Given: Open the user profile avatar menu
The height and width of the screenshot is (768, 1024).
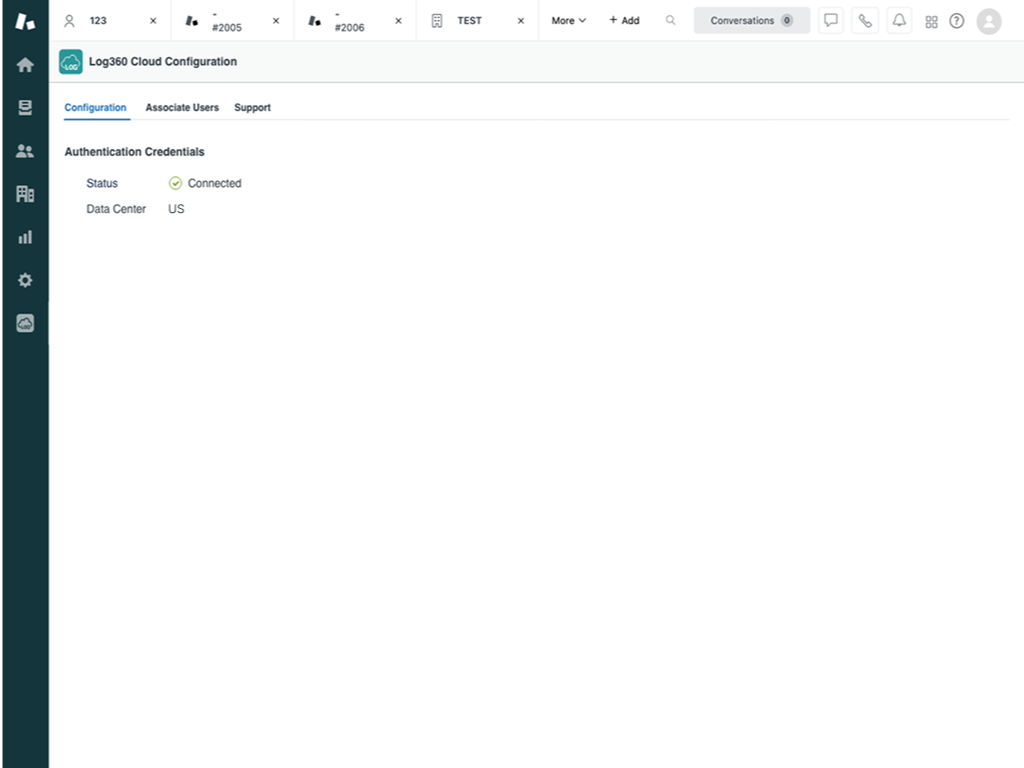Looking at the screenshot, I should click(988, 21).
